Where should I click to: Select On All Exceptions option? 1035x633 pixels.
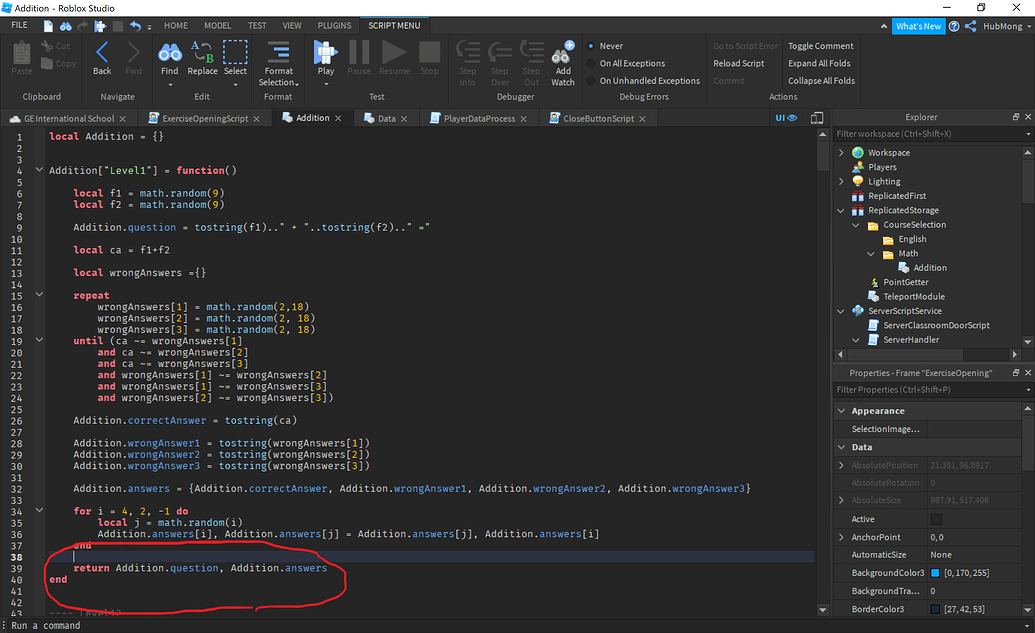[591, 63]
